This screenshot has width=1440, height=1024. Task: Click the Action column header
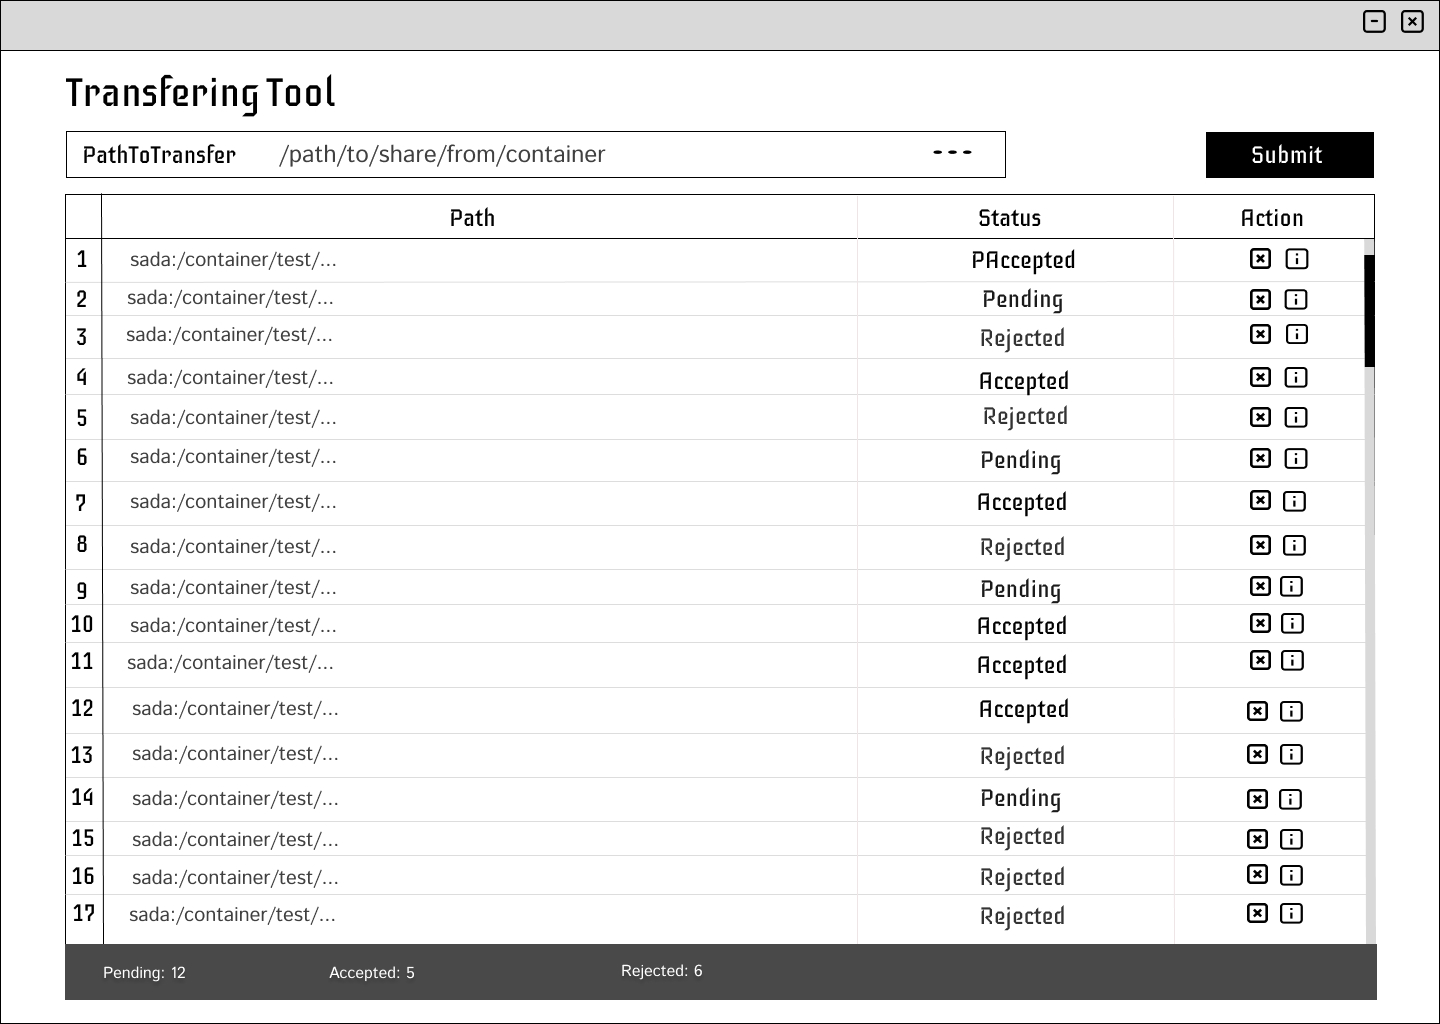point(1271,218)
